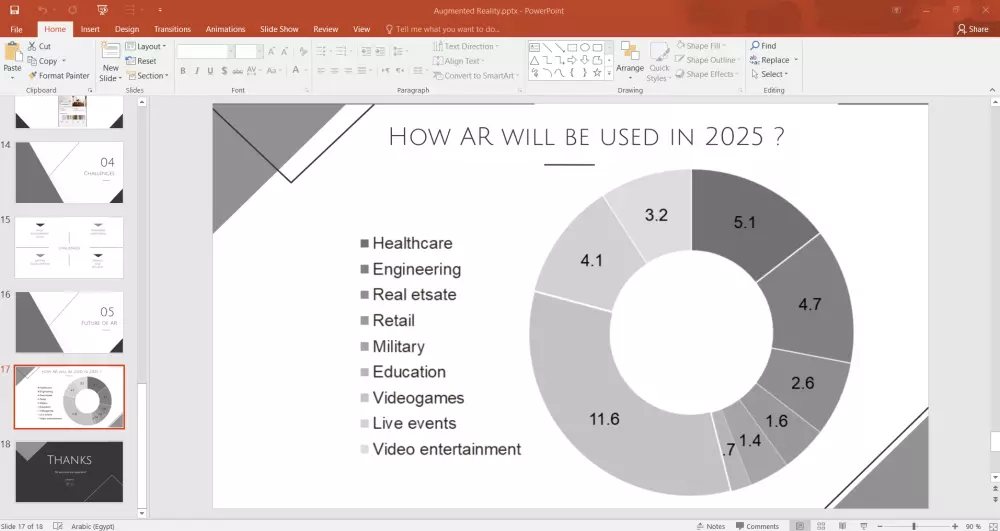Click Convert to SmartArt

tap(475, 75)
